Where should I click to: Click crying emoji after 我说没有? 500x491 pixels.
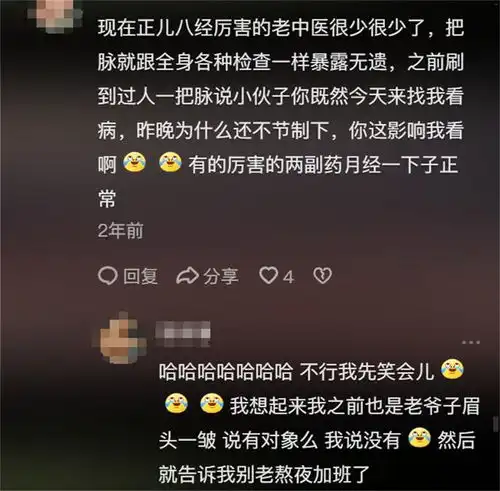[419, 438]
